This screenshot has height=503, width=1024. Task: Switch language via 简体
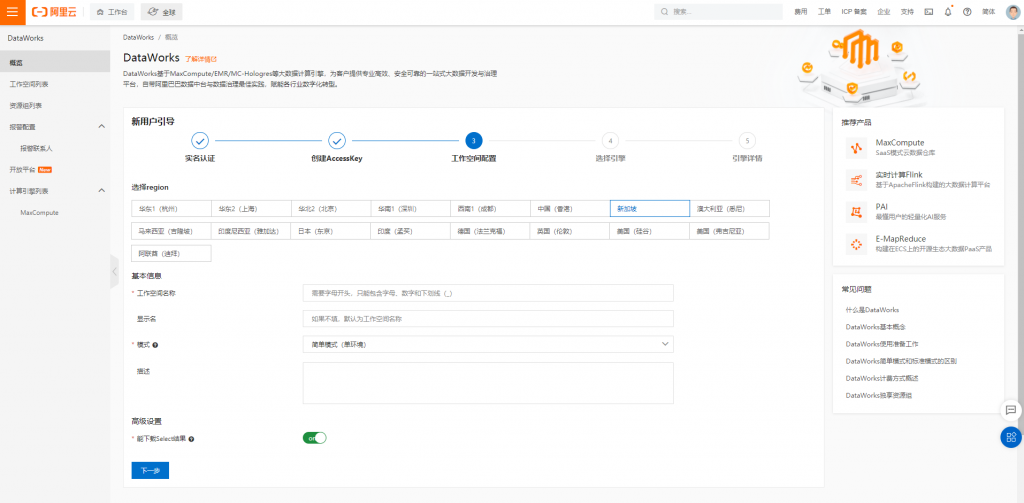point(989,12)
